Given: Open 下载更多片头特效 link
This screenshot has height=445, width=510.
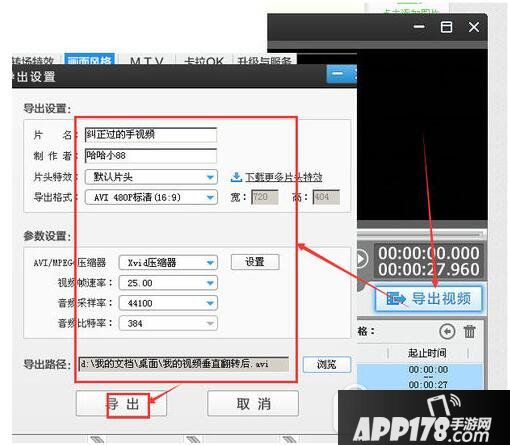Looking at the screenshot, I should (x=284, y=177).
